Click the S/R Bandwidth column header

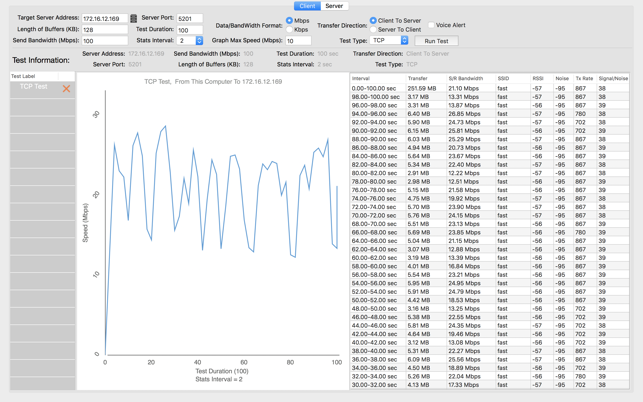coord(466,78)
